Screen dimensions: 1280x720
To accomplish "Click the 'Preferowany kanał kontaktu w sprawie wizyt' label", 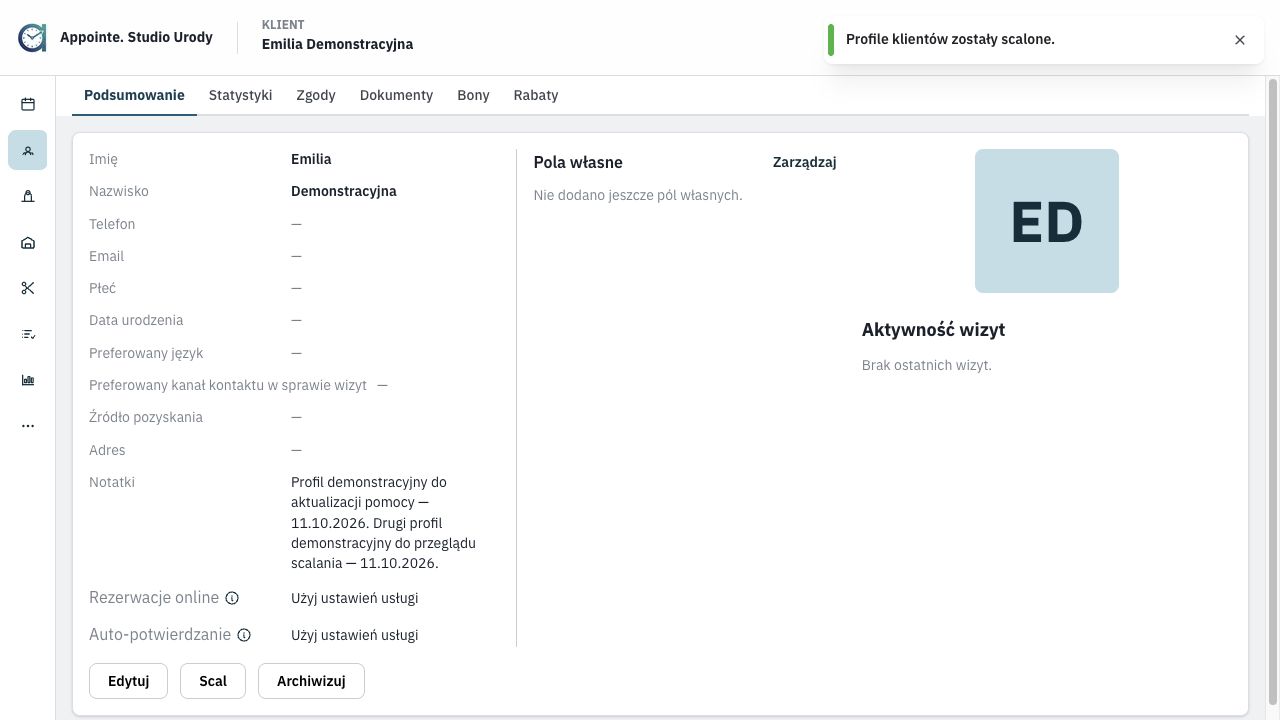I will click(x=228, y=385).
